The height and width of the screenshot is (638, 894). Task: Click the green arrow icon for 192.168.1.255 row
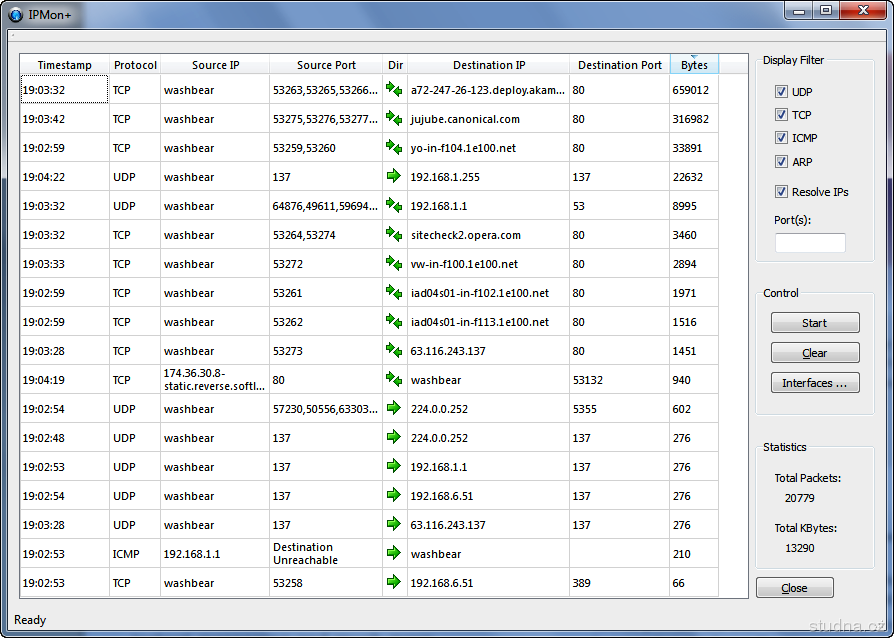tap(394, 177)
